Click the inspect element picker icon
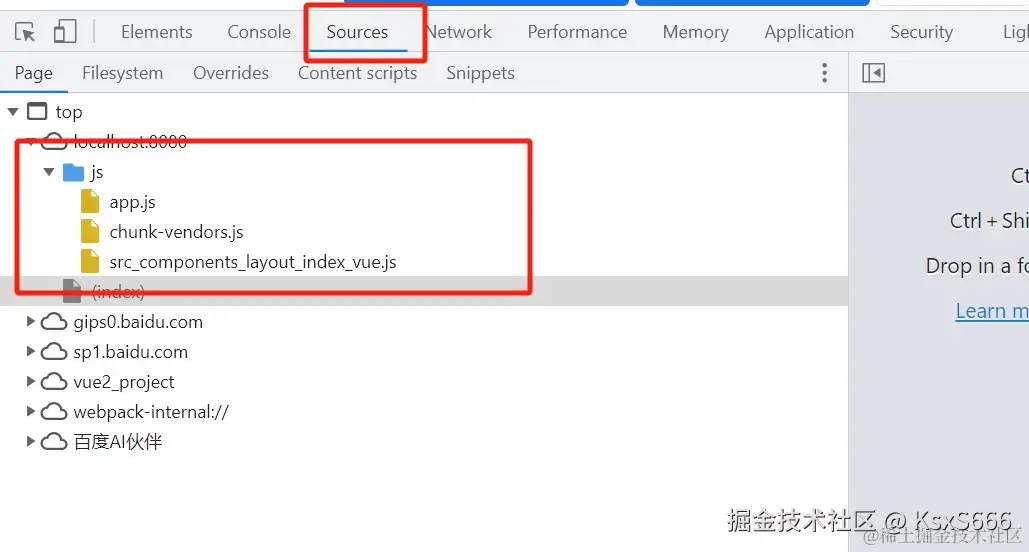Screen dimensions: 1029x552 (26, 32)
